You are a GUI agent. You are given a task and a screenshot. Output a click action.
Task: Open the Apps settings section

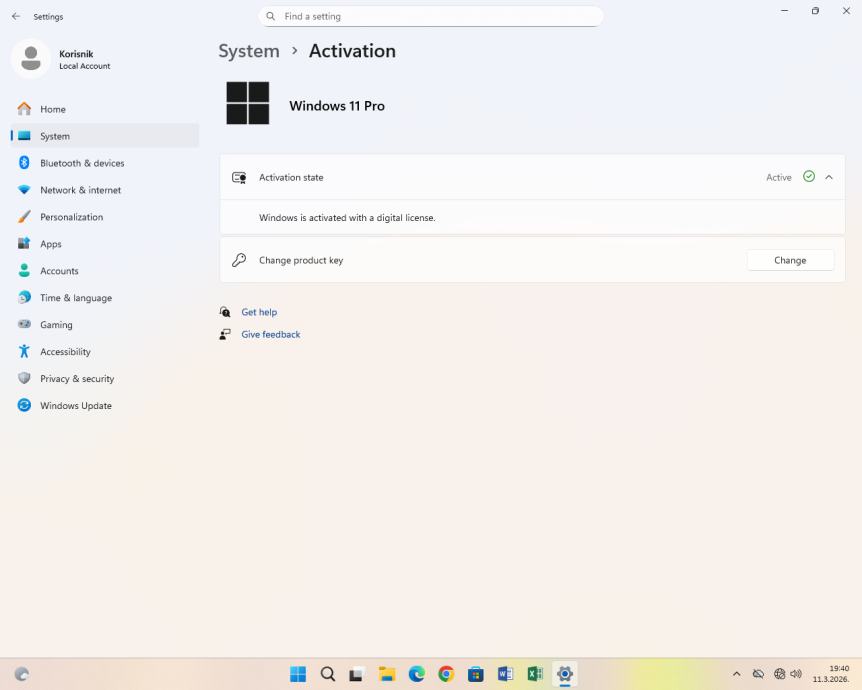point(104,244)
